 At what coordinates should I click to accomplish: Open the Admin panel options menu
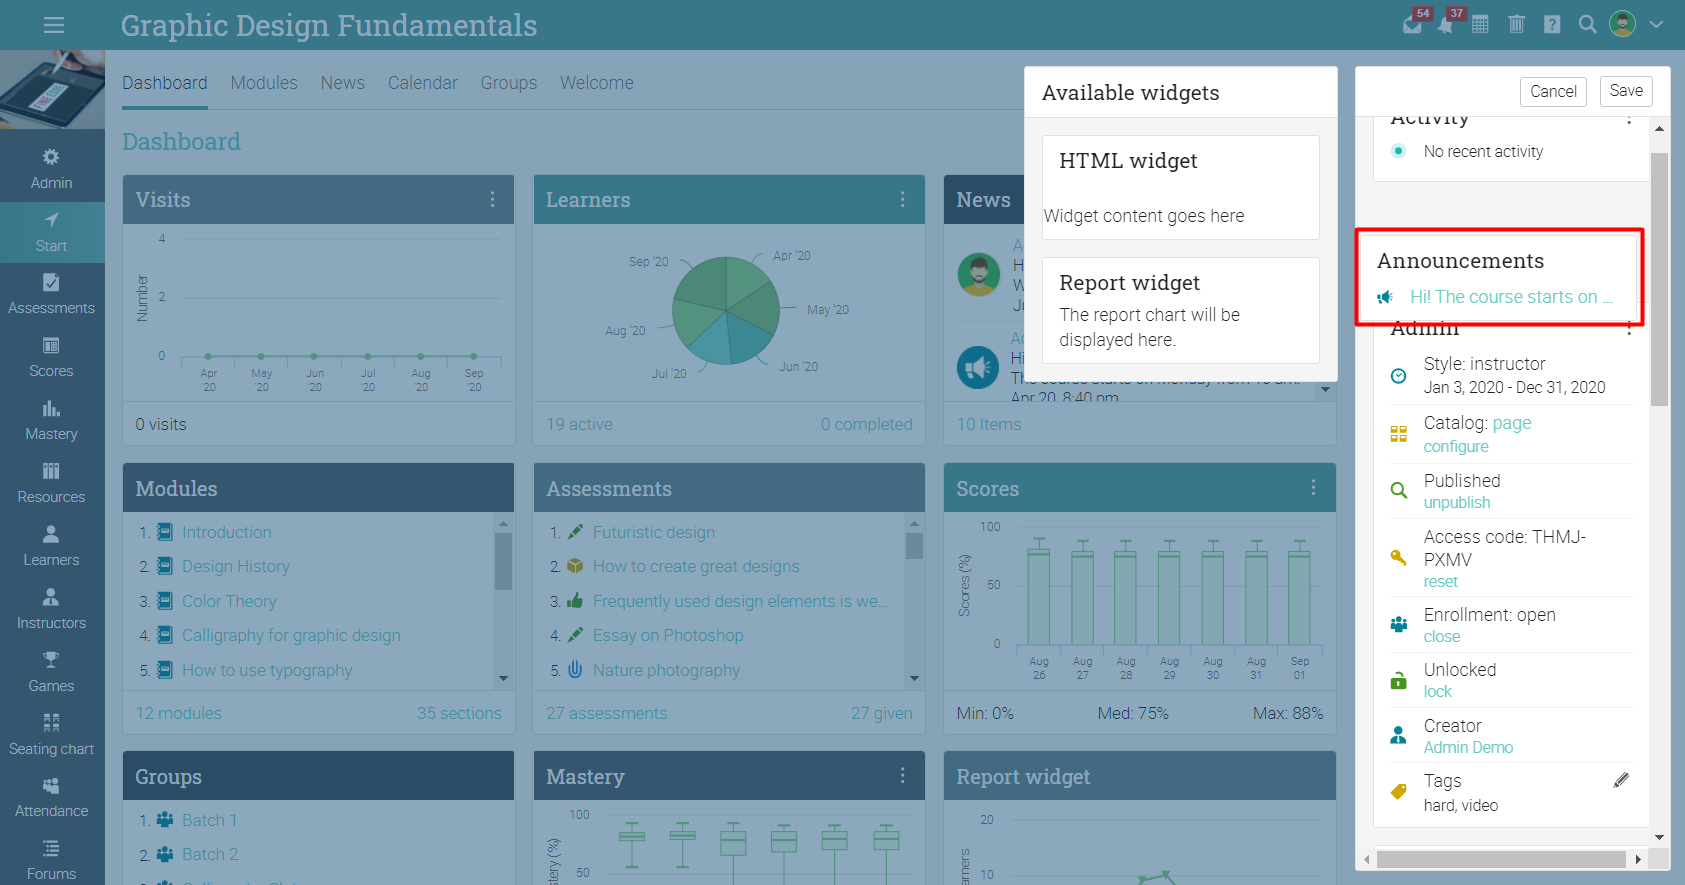click(1629, 328)
